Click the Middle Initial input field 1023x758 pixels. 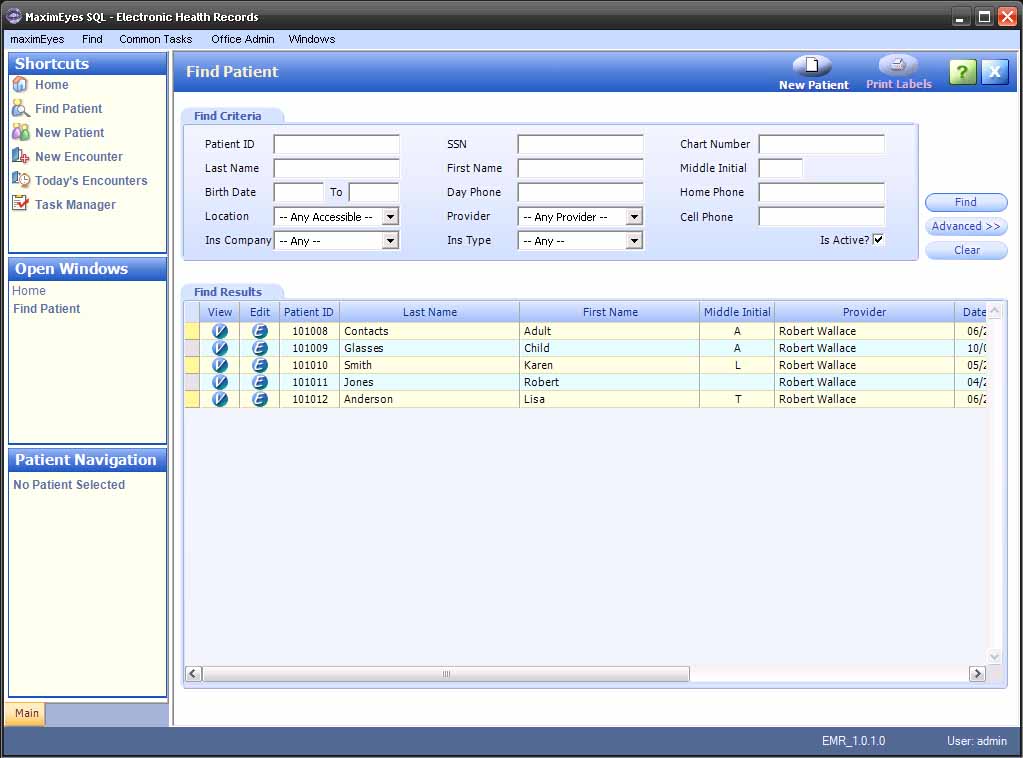(x=781, y=168)
